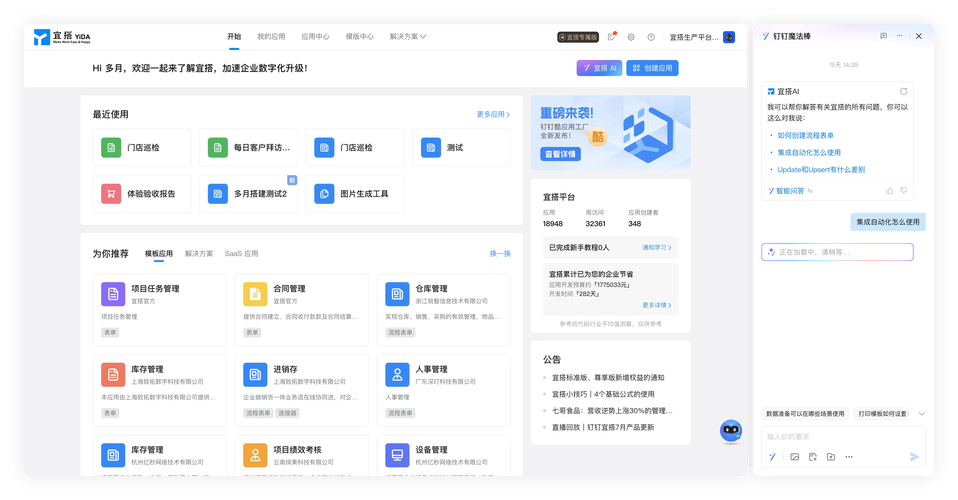Click the settings gear icon in header
This screenshot has width=958, height=500.
631,37
